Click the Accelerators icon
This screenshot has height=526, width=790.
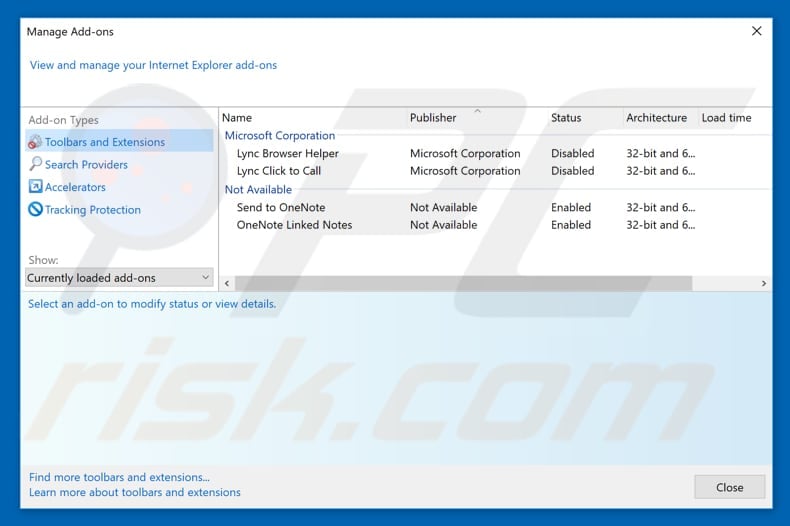click(35, 186)
